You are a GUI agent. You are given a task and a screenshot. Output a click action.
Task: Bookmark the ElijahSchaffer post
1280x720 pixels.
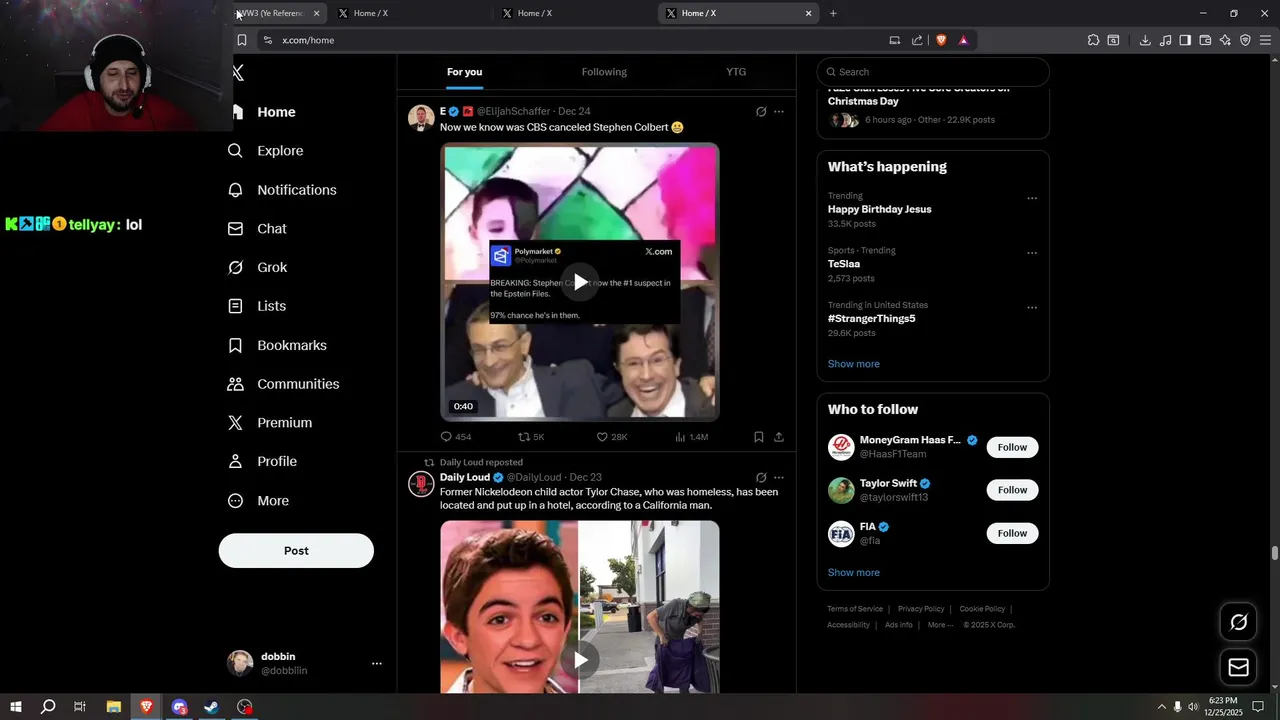click(x=759, y=437)
